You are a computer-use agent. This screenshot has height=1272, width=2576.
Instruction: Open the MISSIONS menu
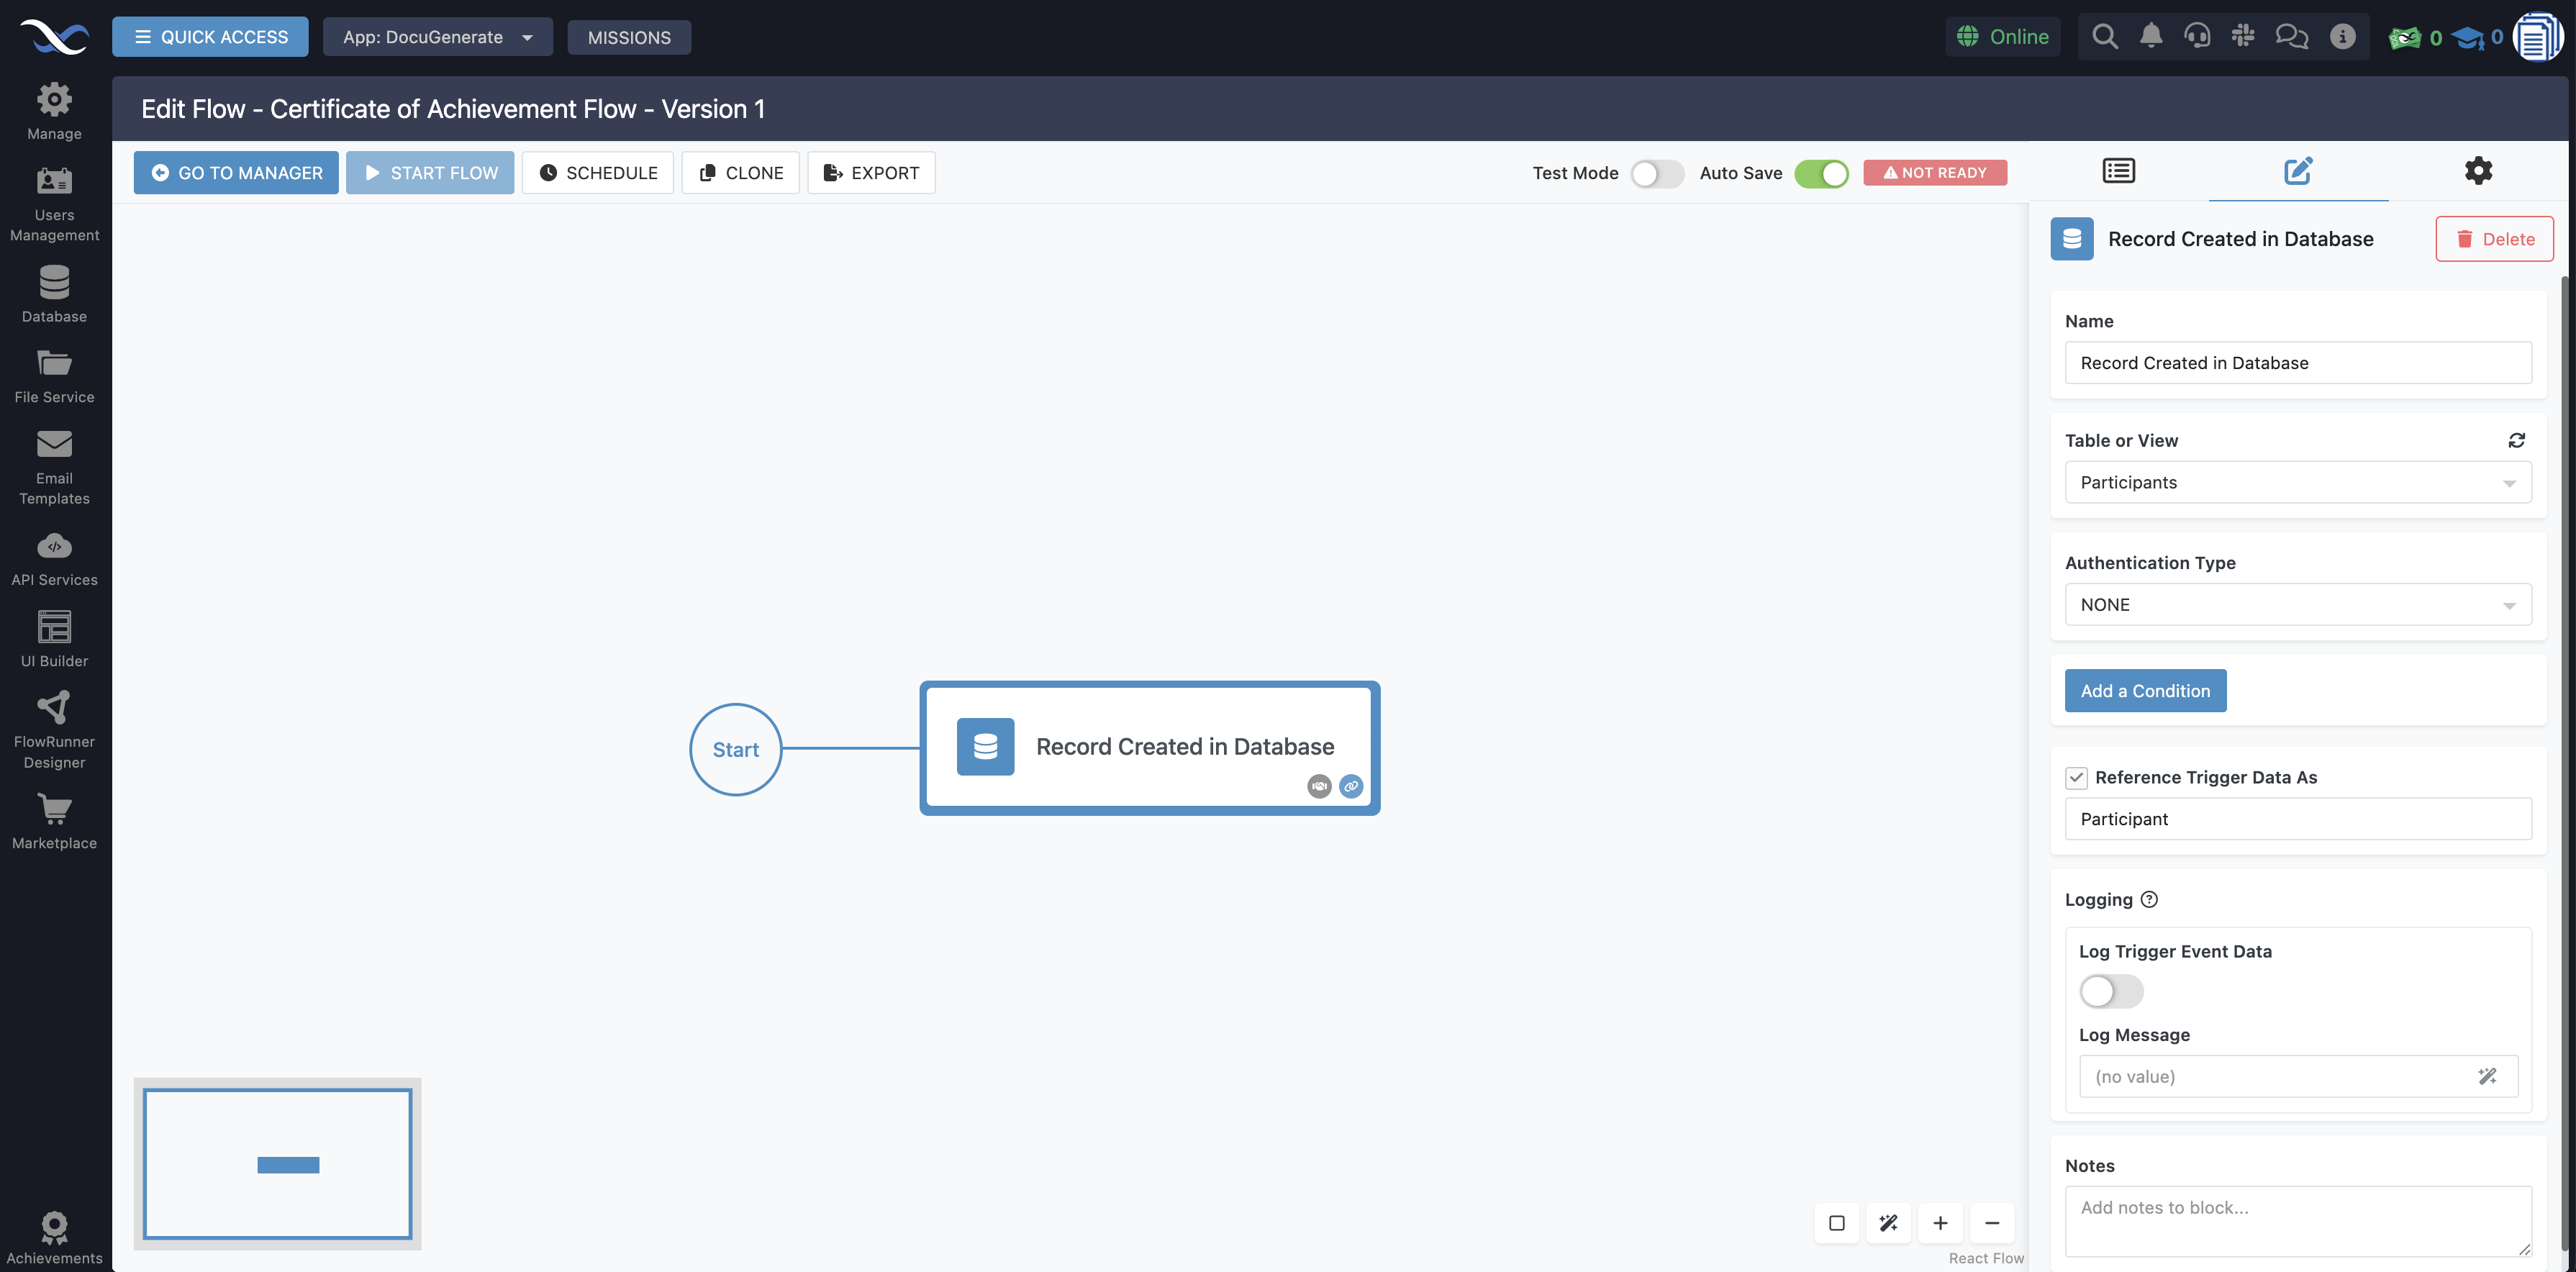(x=629, y=37)
